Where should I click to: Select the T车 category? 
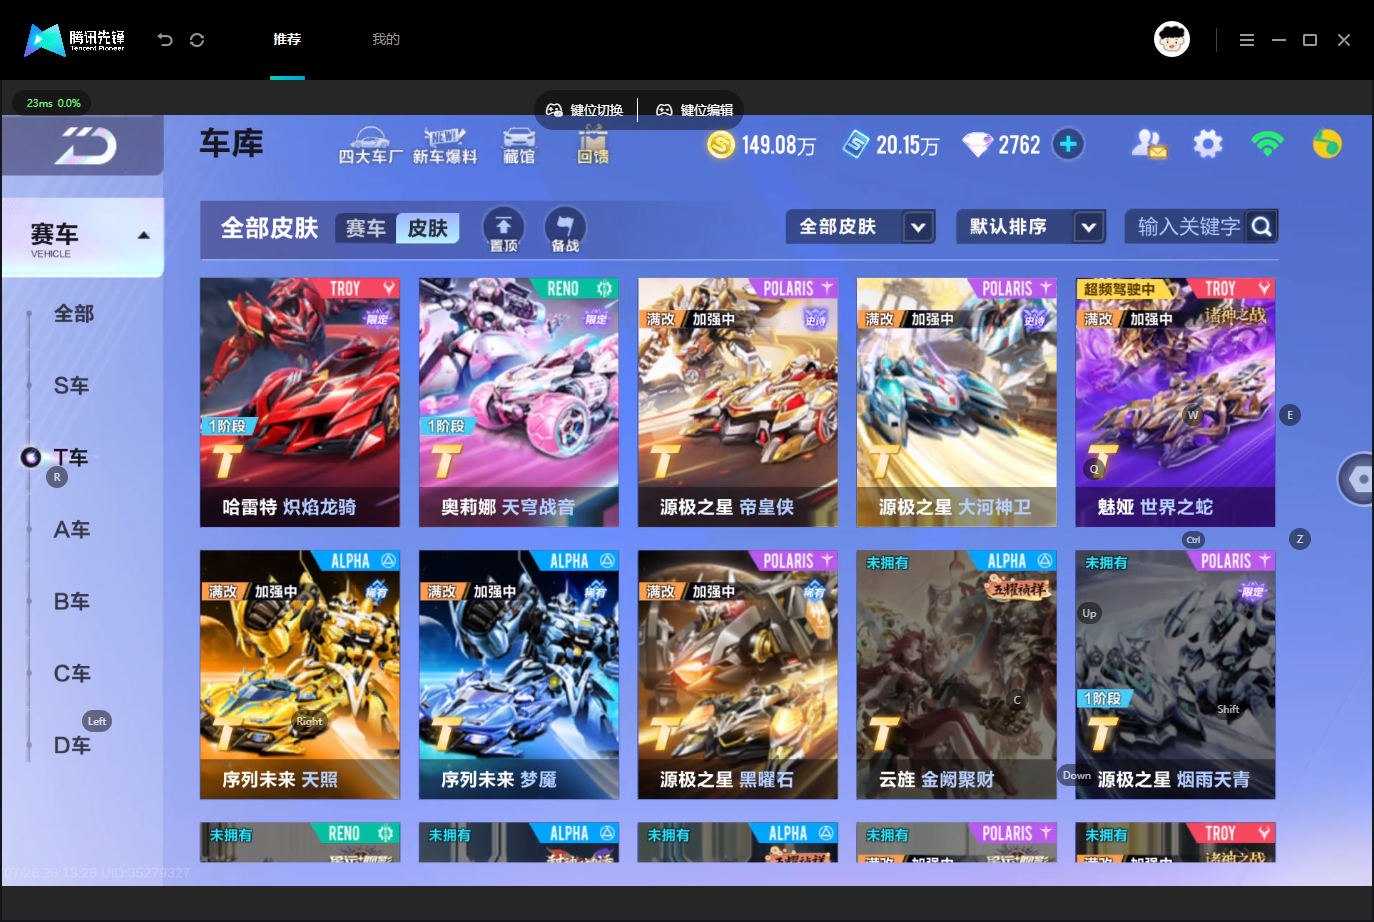coord(71,458)
